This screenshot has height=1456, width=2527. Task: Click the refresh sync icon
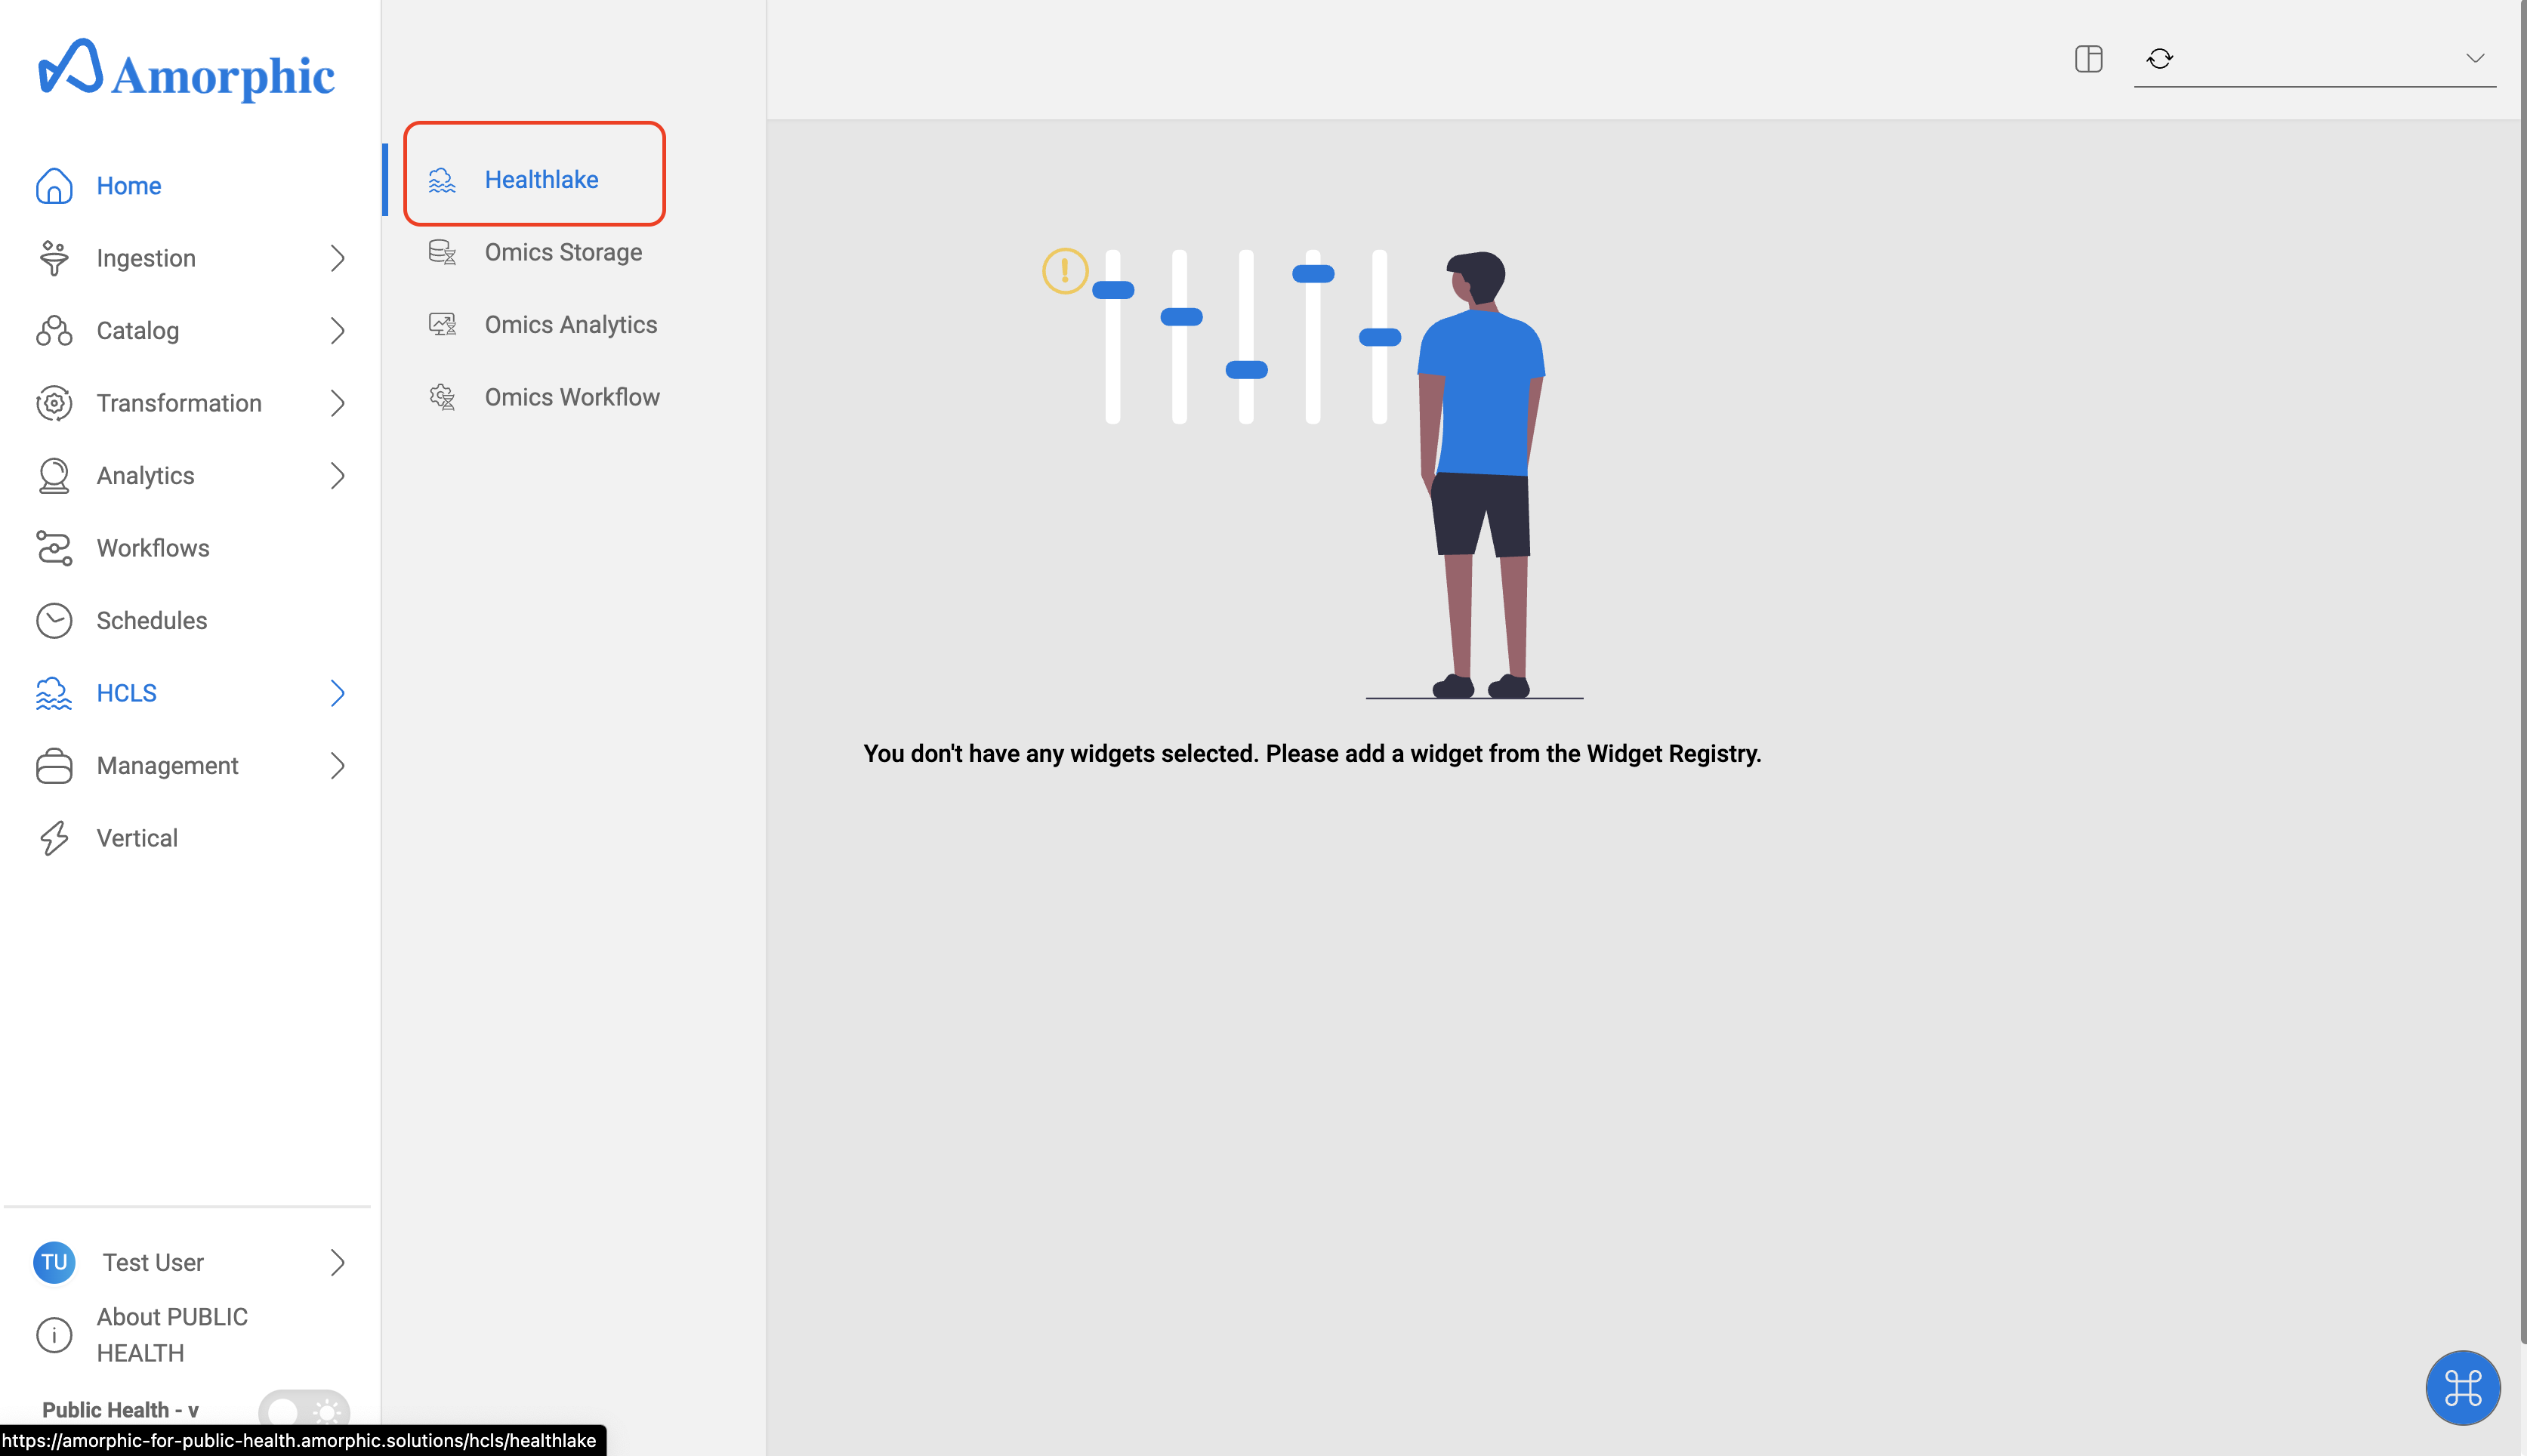(x=2159, y=59)
